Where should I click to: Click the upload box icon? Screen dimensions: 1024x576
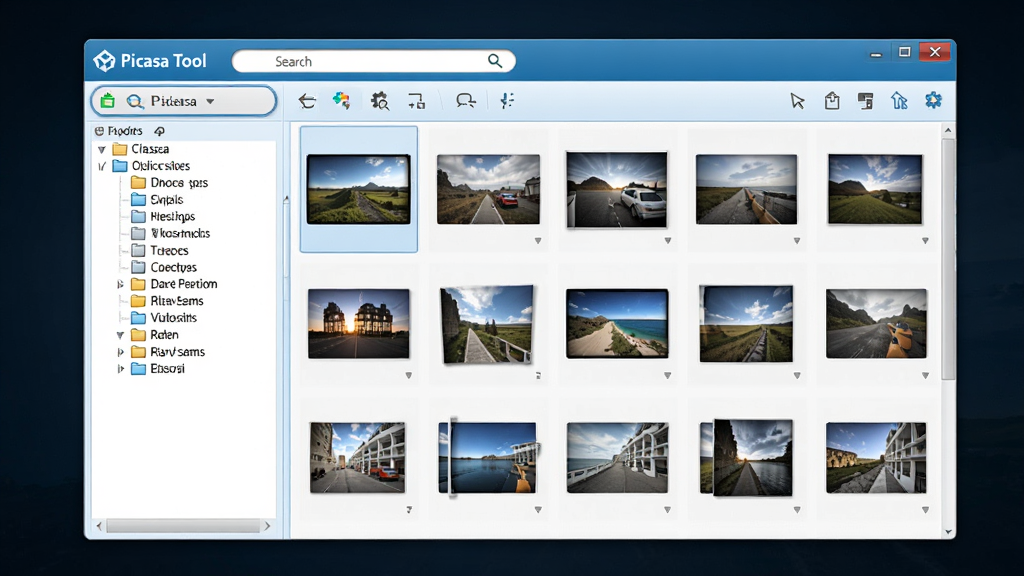(832, 101)
